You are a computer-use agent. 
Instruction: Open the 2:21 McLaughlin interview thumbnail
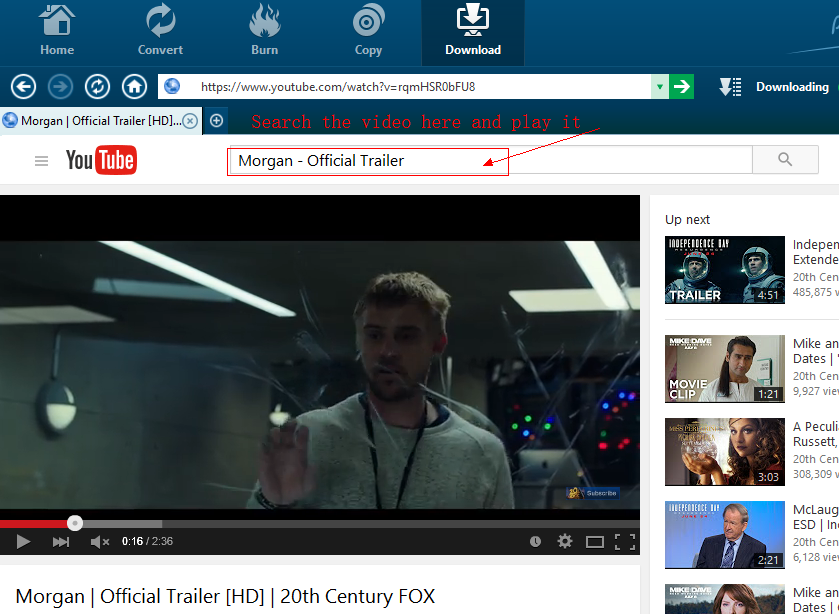pyautogui.click(x=724, y=535)
